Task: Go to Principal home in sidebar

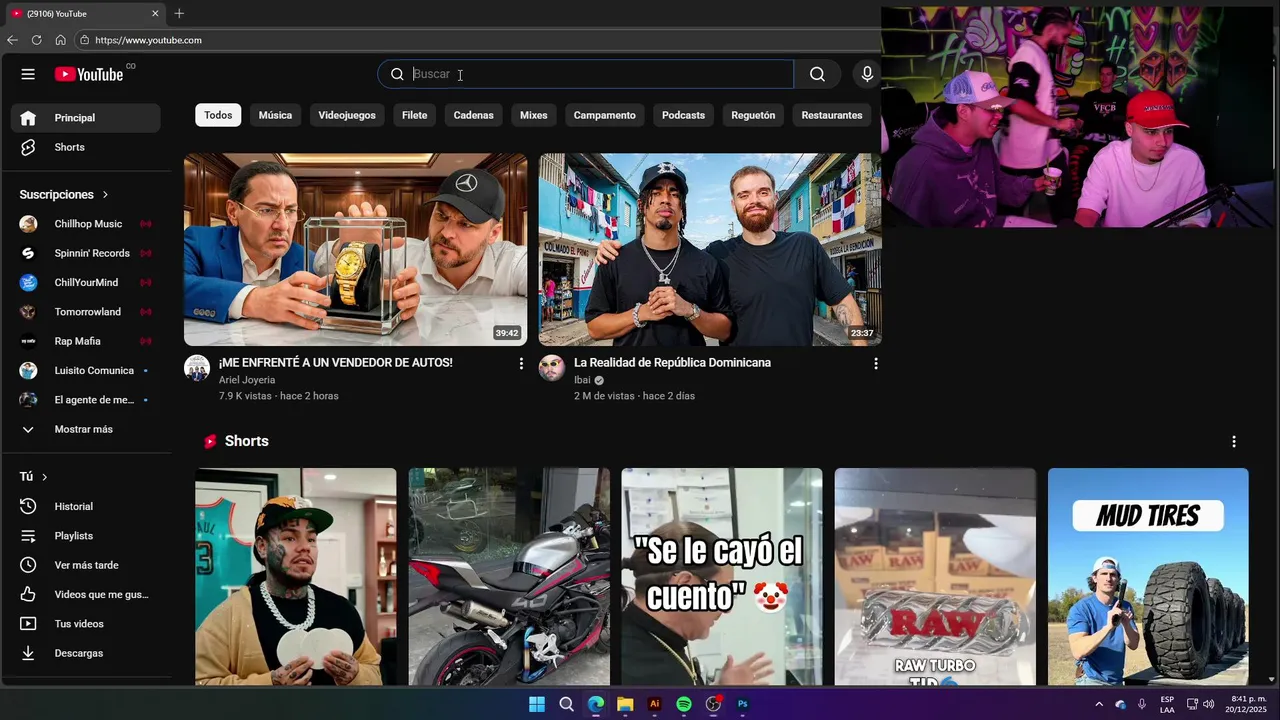Action: pos(85,118)
